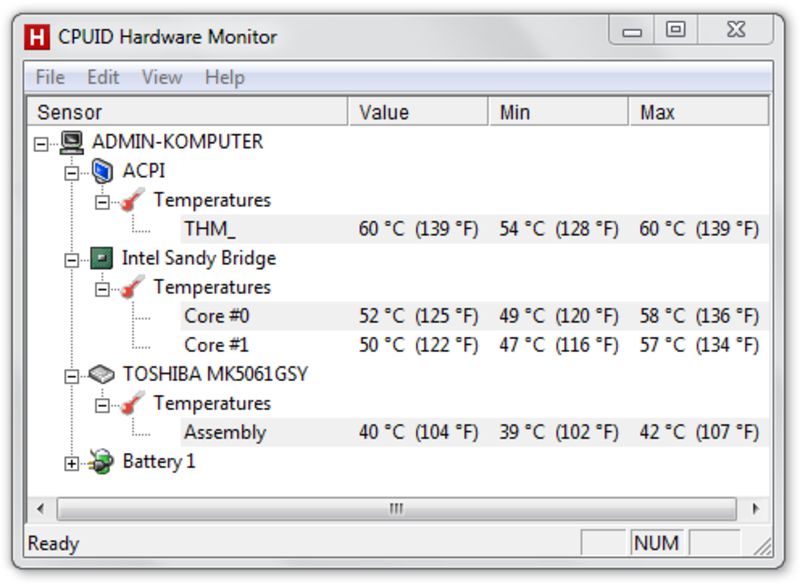The image size is (800, 584).
Task: Click the Battery 1 icon
Action: click(x=101, y=462)
